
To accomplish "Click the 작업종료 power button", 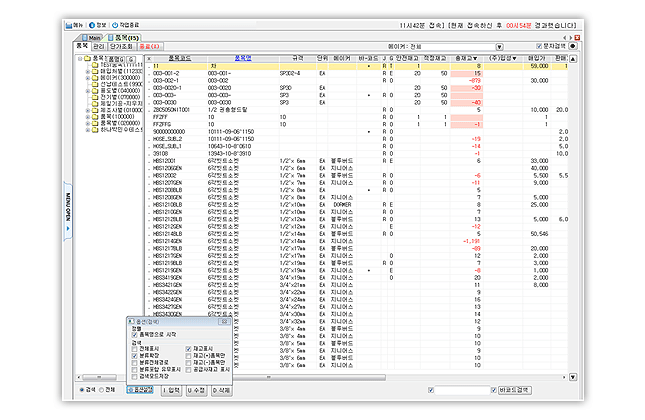I will 125,25.
